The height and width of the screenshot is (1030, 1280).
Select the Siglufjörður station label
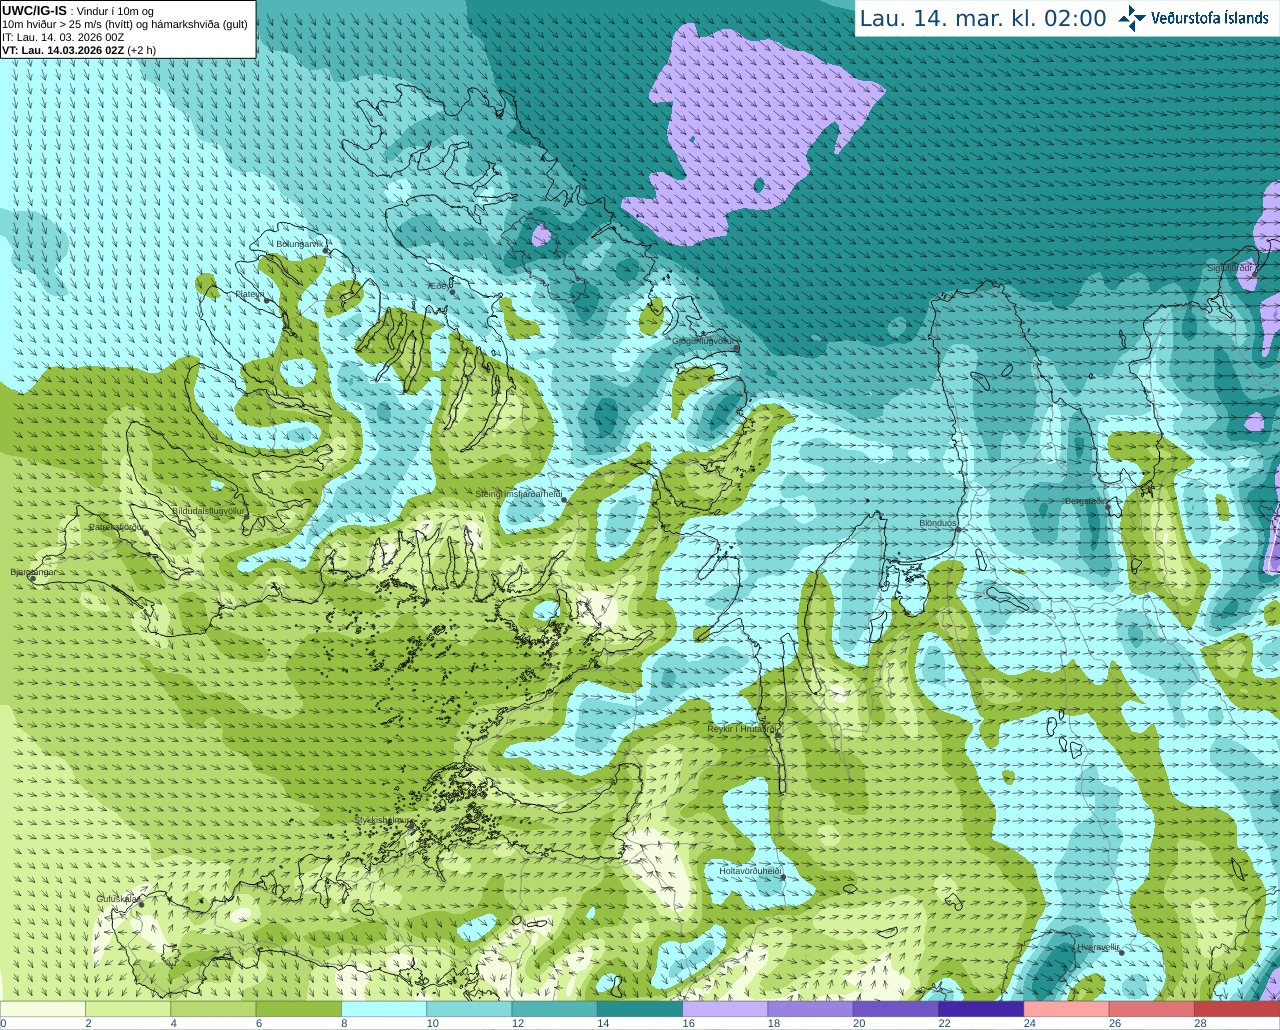(x=1231, y=268)
